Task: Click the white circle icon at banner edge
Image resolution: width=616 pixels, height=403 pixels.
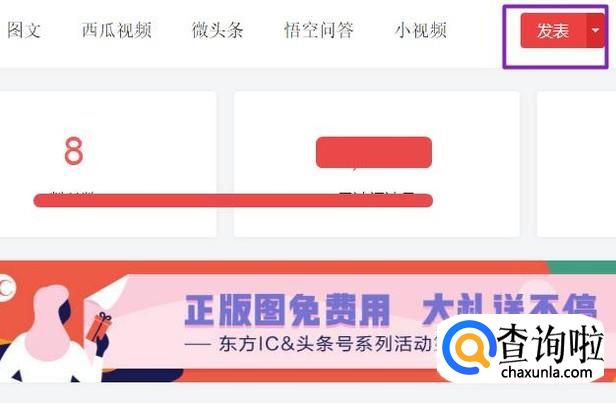Action: [x=7, y=288]
